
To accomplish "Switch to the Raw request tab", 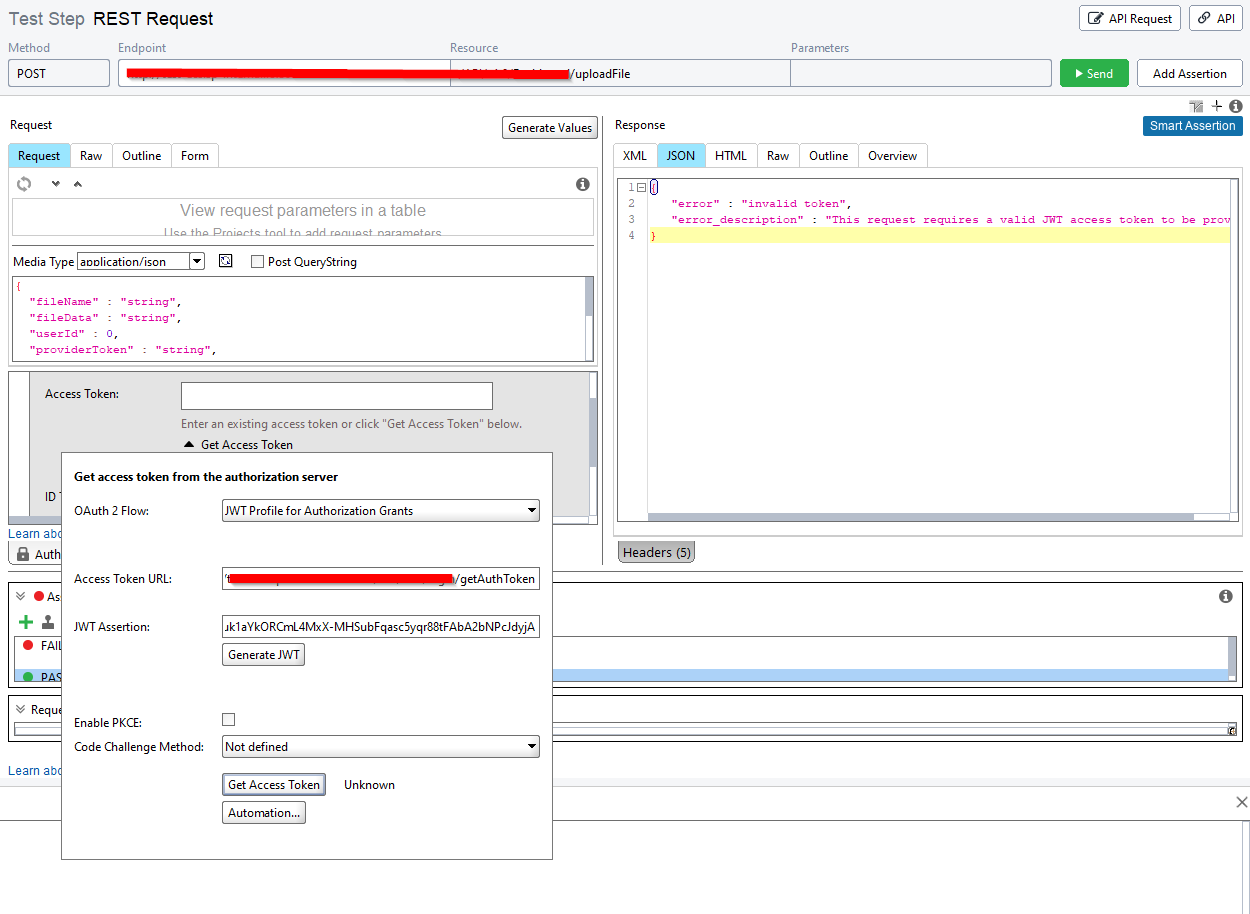I will tap(91, 156).
